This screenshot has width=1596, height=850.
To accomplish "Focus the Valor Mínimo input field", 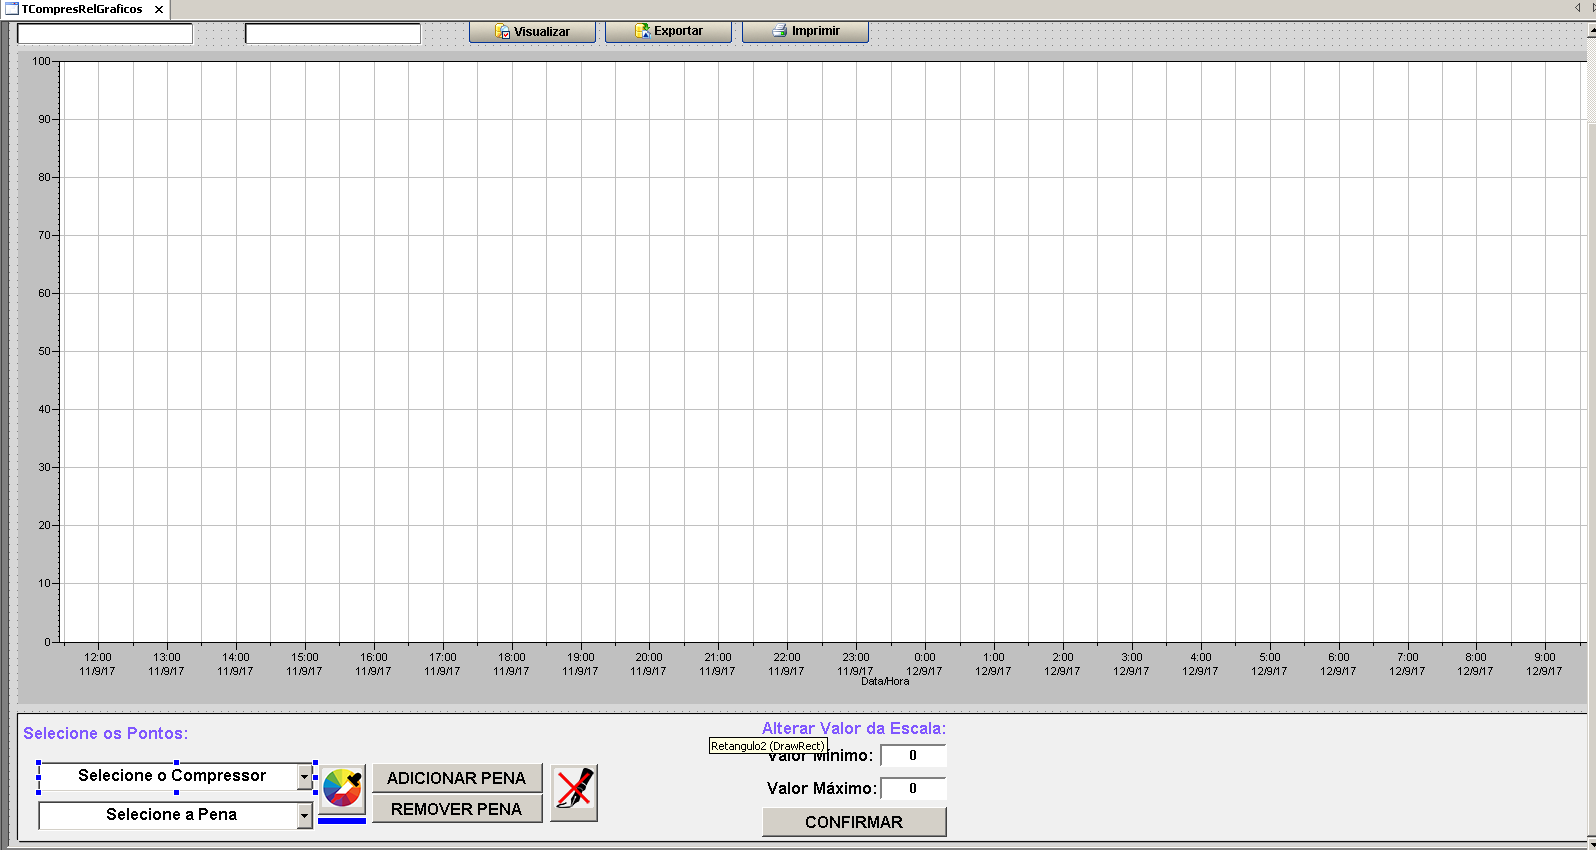I will coord(913,756).
